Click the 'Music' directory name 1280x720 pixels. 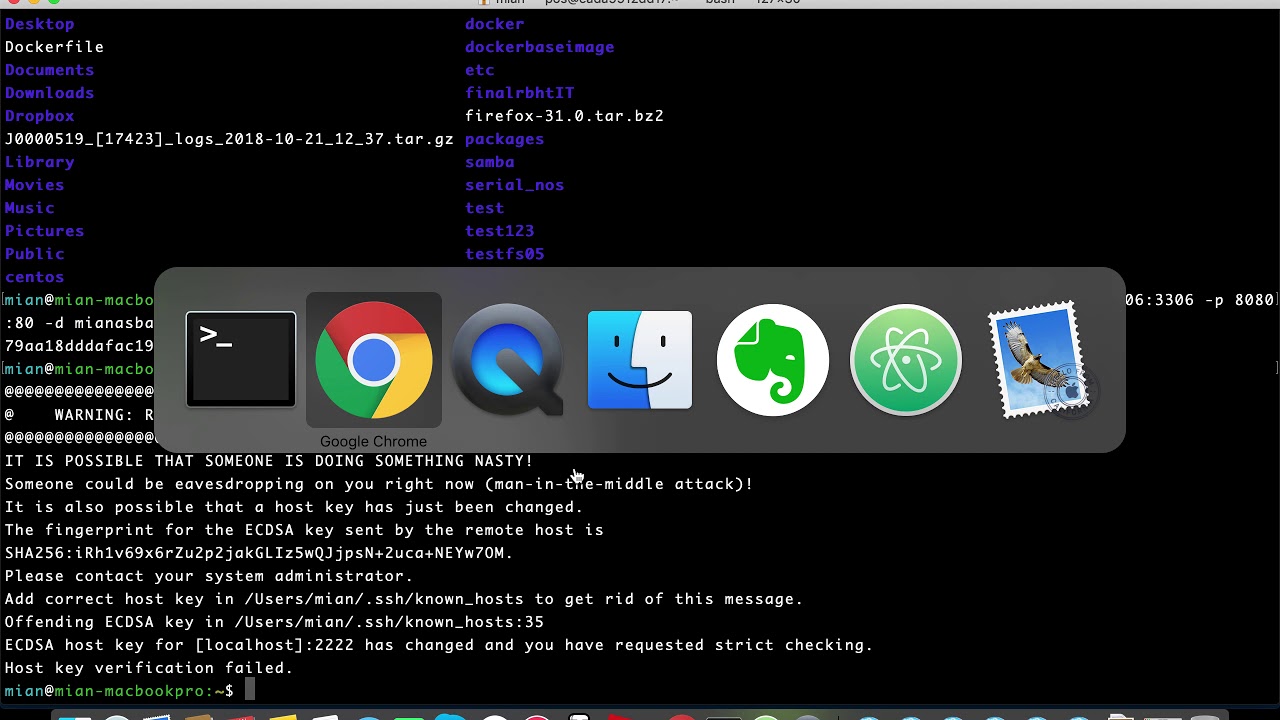[29, 208]
